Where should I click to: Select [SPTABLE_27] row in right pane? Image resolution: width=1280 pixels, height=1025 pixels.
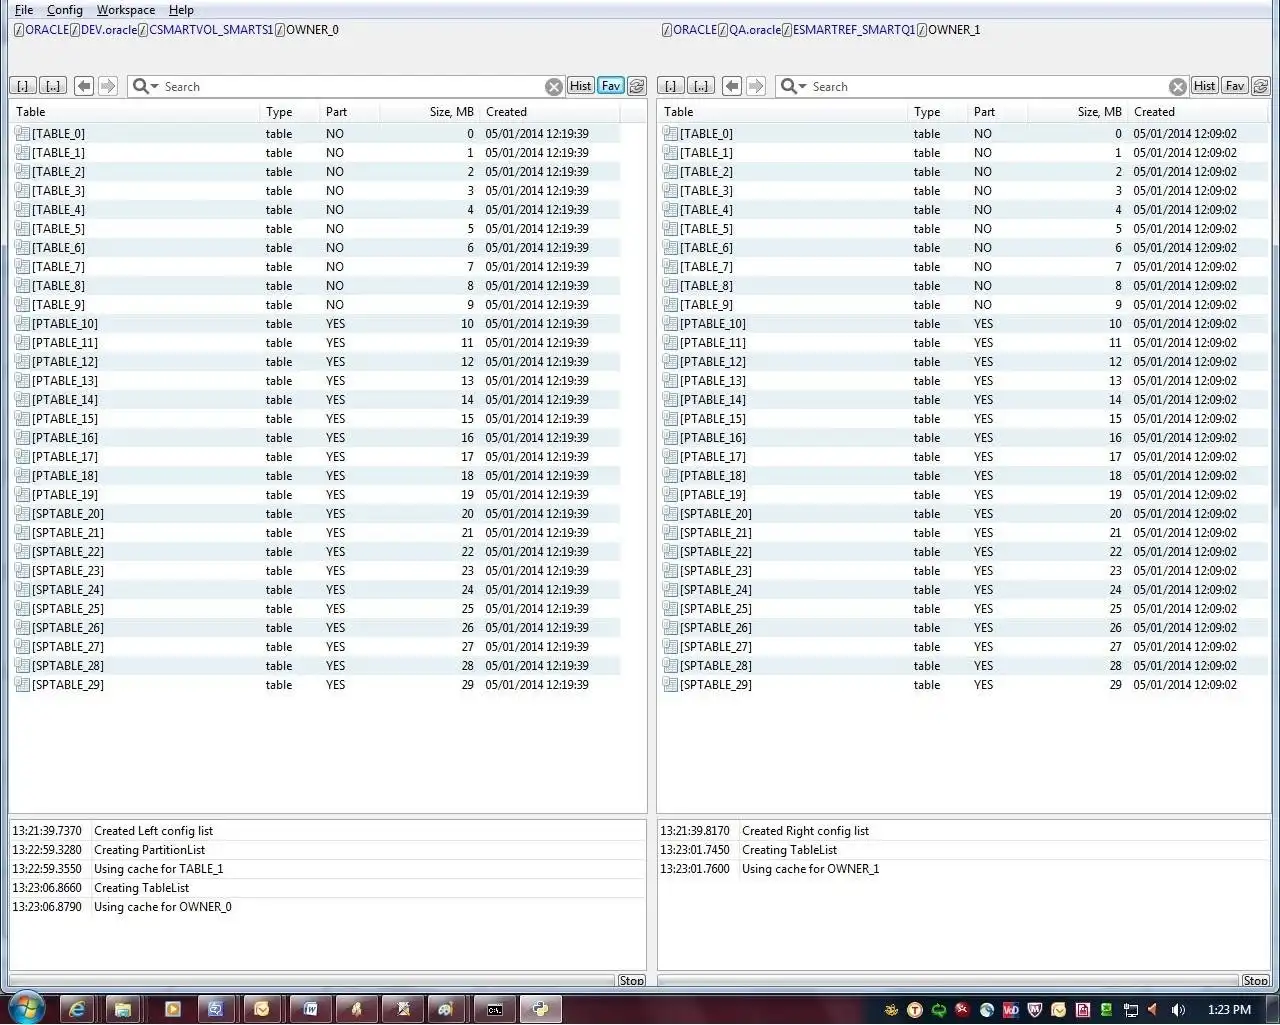[x=964, y=647]
